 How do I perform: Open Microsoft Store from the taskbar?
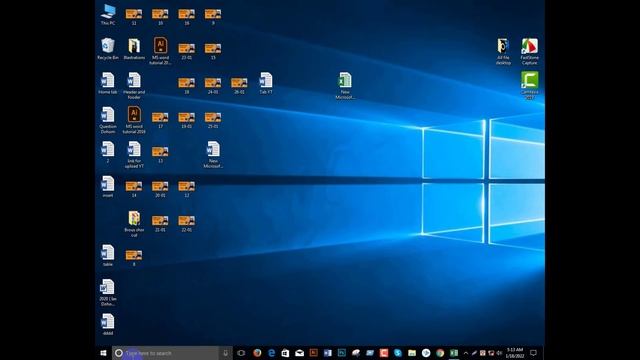click(x=285, y=353)
